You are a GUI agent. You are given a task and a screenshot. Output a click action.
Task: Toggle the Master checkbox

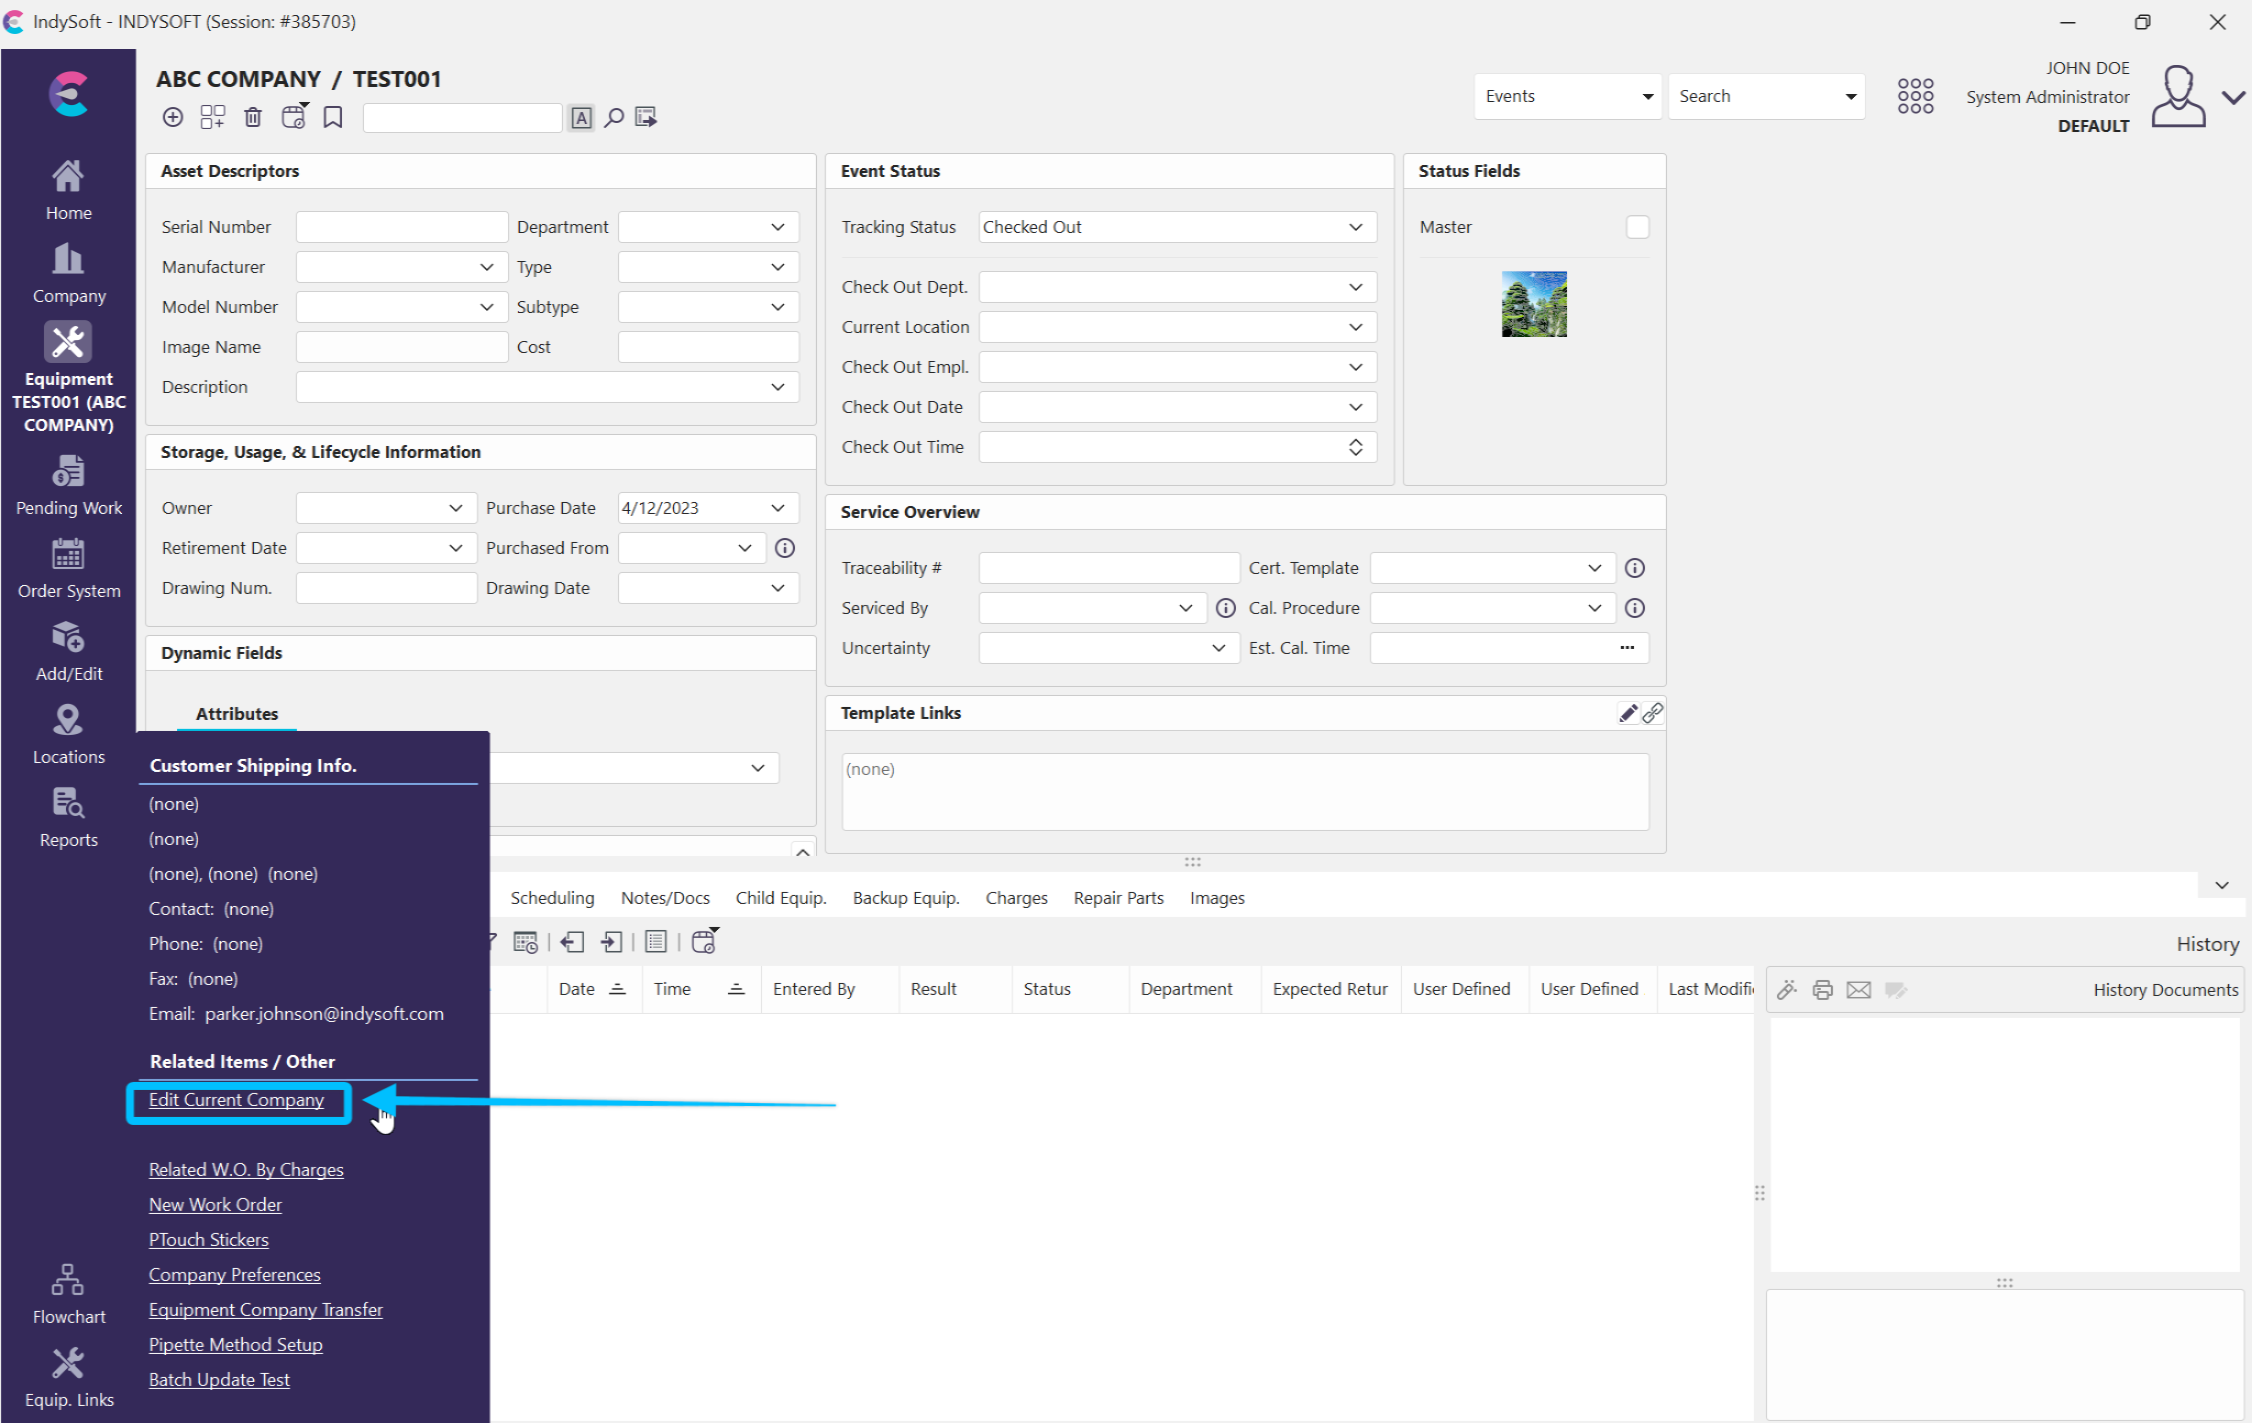coord(1637,227)
